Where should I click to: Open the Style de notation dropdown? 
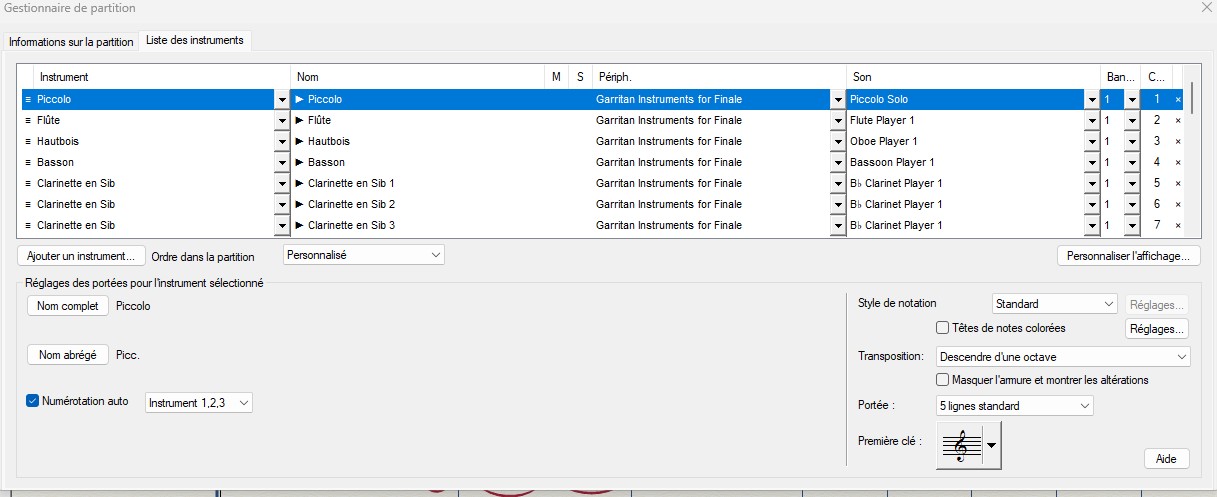pos(1055,304)
